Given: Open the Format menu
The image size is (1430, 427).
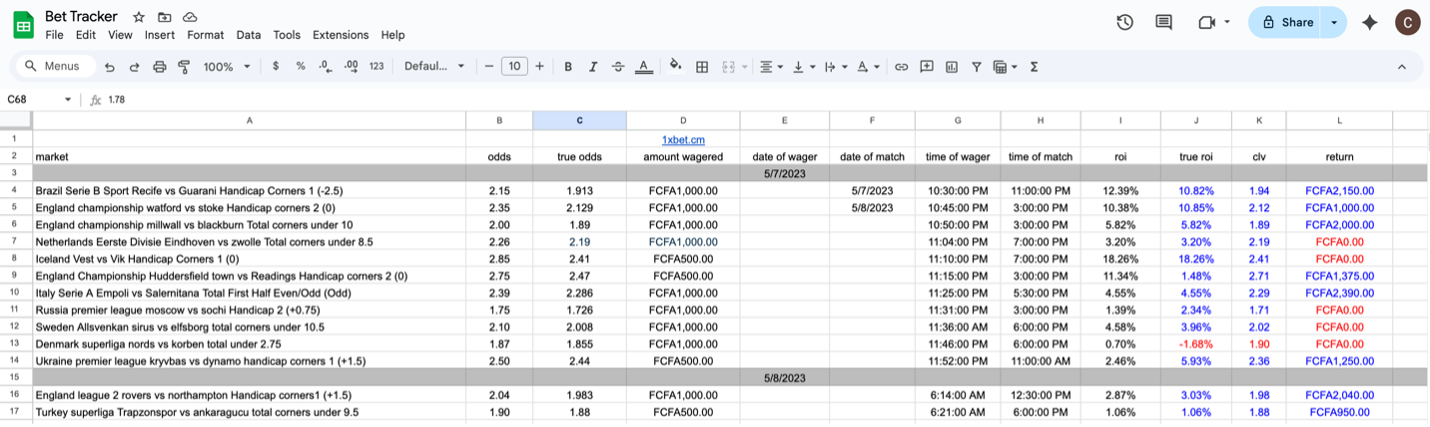Looking at the screenshot, I should pos(205,35).
